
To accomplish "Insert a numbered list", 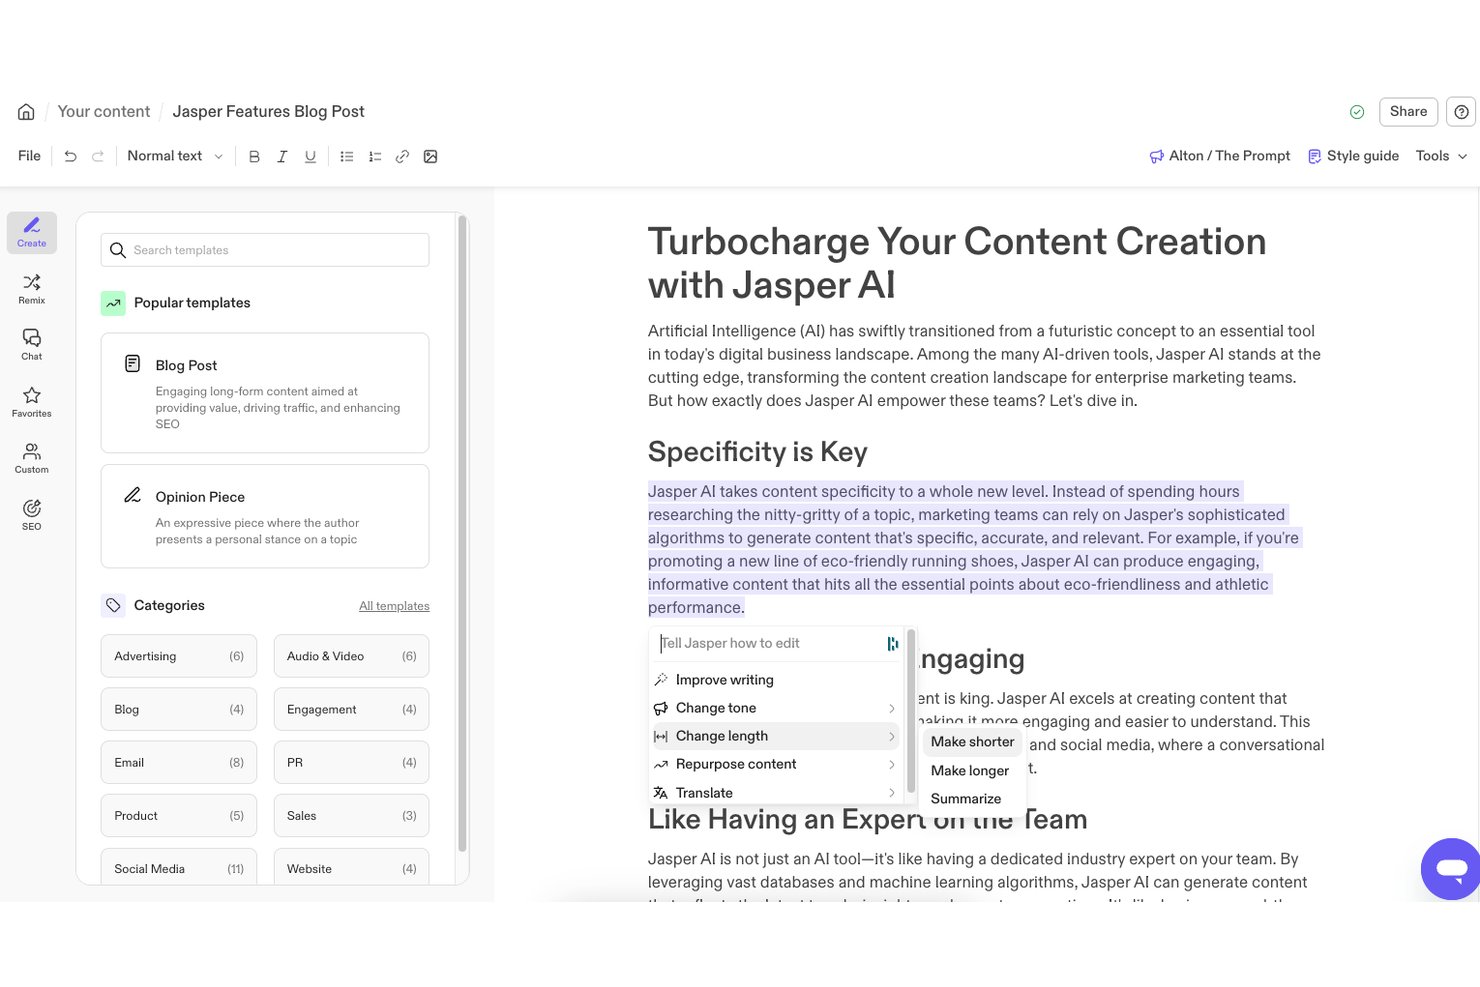I will (375, 156).
